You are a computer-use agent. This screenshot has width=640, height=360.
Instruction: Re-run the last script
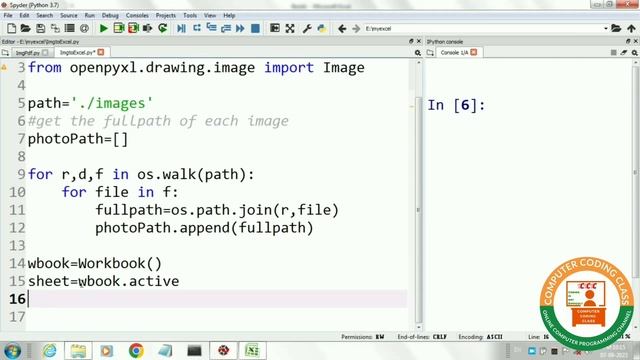click(162, 28)
